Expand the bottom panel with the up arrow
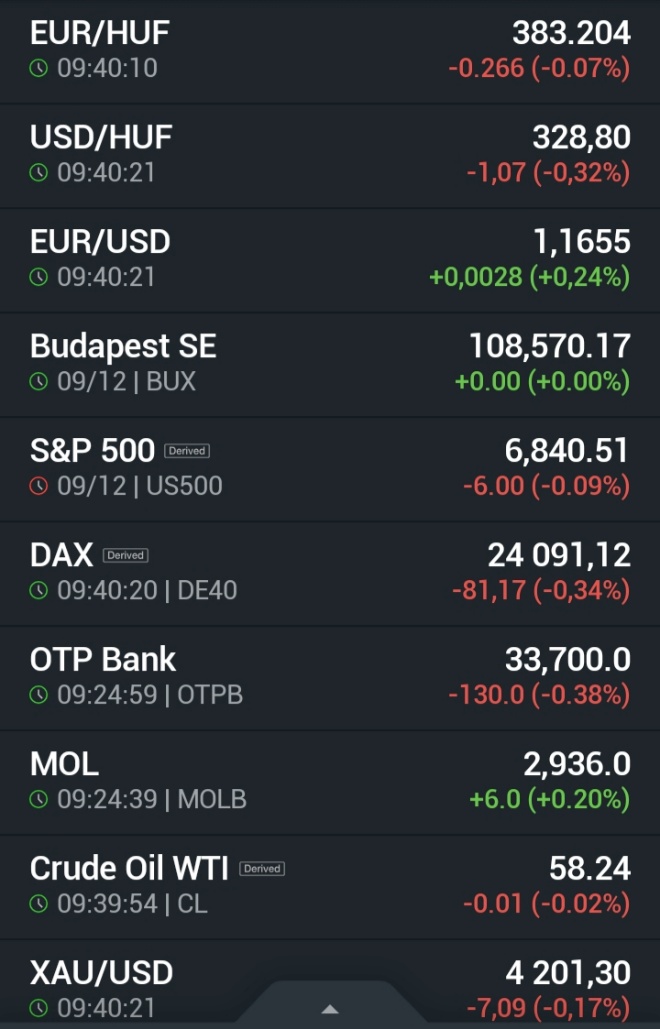Viewport: 660px width, 1029px height. tap(330, 1008)
